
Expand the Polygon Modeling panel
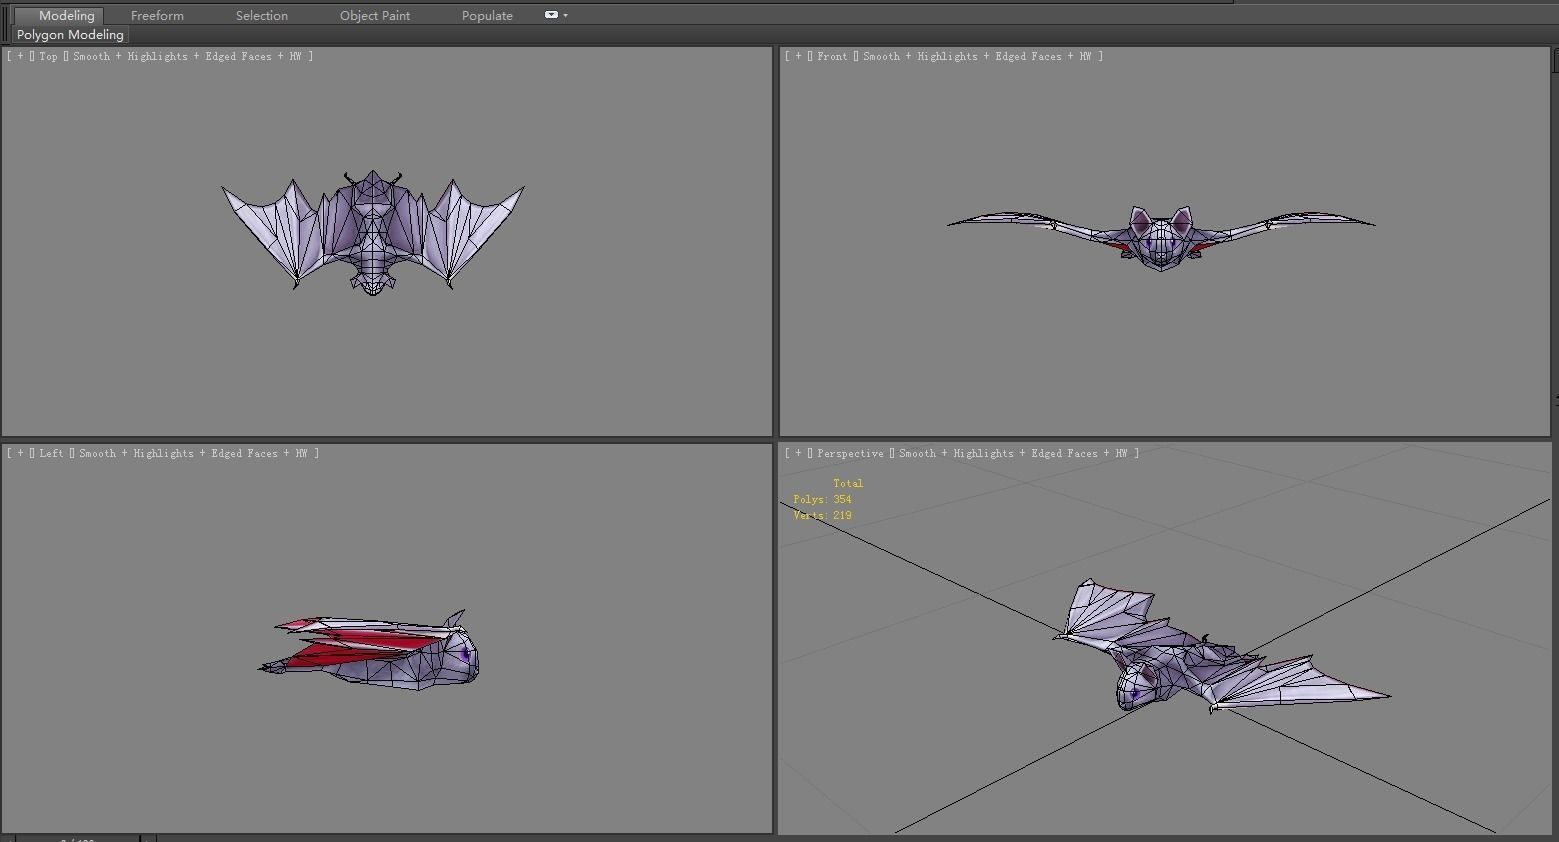(70, 34)
